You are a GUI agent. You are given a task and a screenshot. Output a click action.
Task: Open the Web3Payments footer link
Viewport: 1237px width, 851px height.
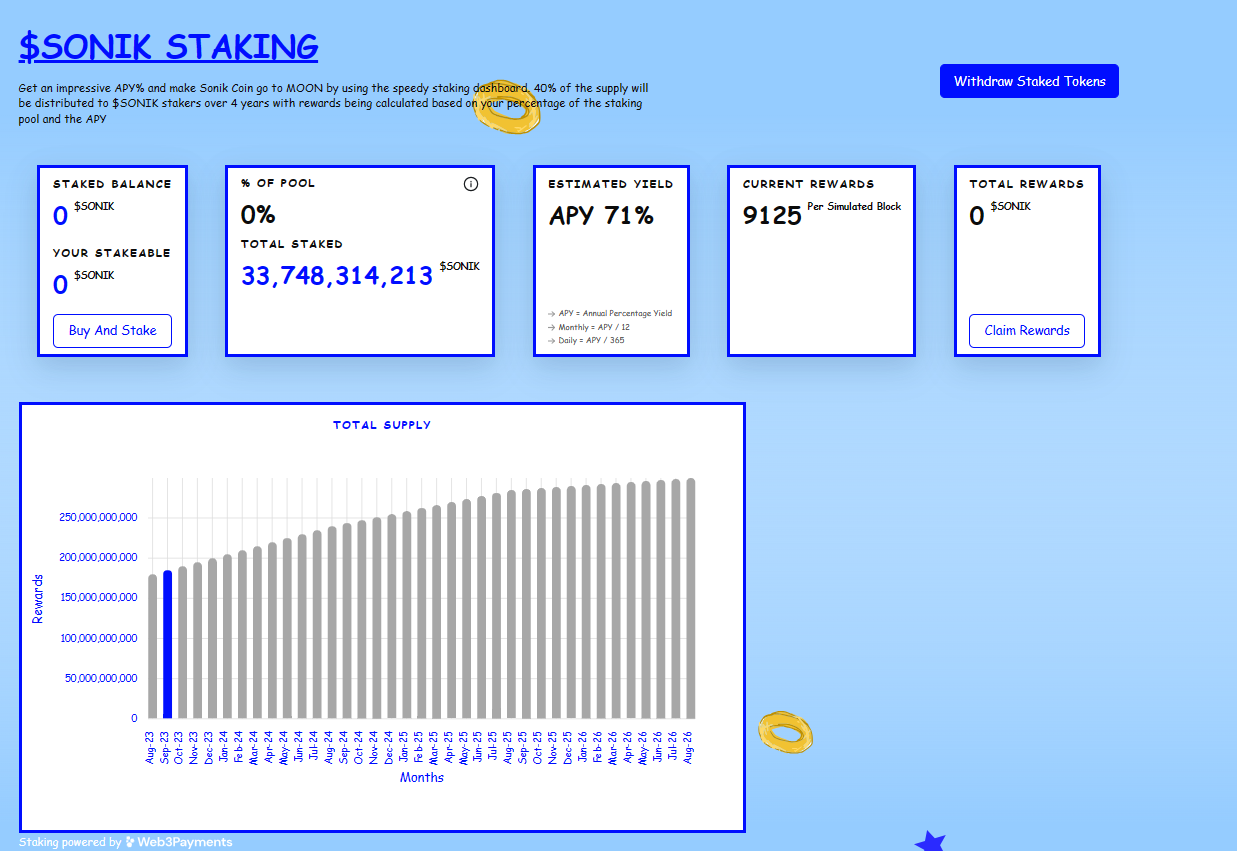point(179,842)
